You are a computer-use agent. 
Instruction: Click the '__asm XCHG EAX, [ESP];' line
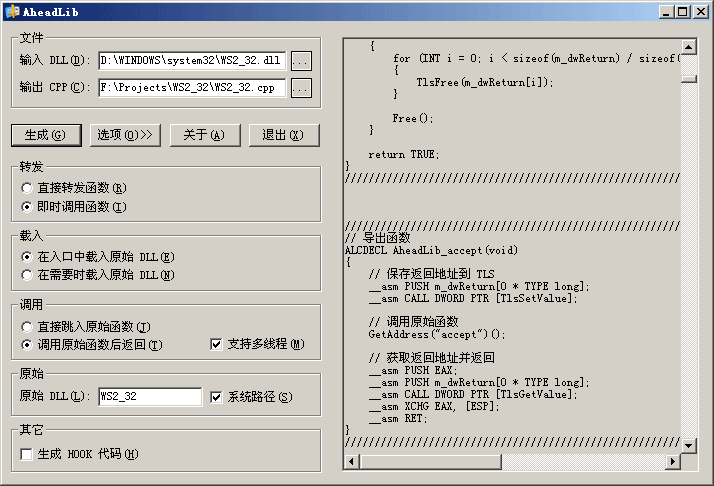click(434, 406)
